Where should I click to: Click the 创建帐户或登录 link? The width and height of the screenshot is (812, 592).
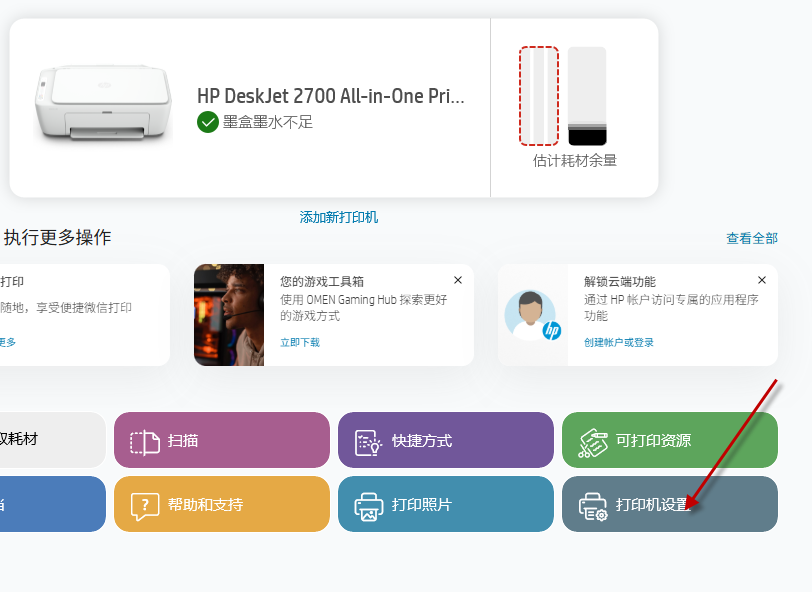618,342
